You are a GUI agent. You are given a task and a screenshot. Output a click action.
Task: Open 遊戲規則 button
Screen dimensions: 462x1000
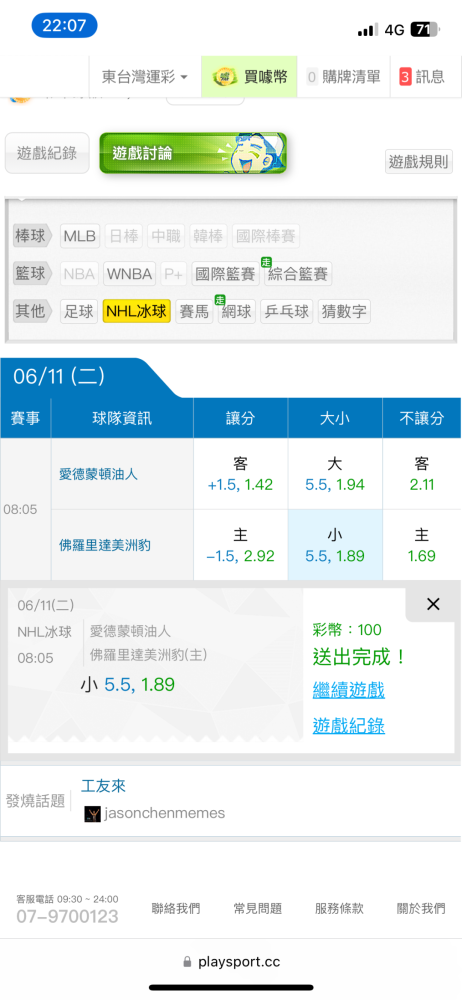tap(419, 161)
